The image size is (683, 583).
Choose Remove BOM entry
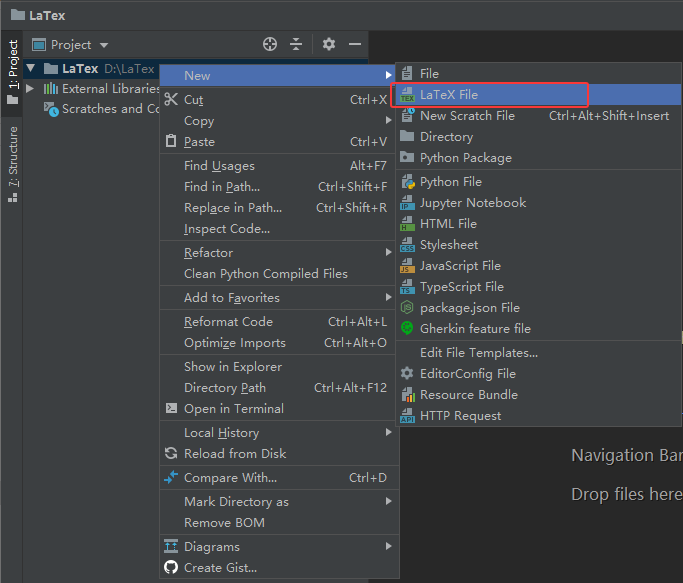click(277, 522)
